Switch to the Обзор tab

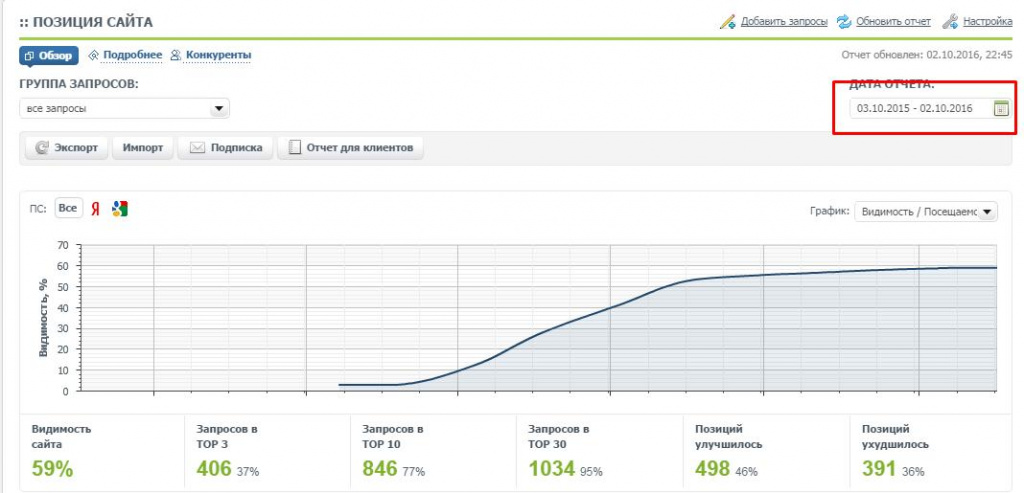point(49,55)
